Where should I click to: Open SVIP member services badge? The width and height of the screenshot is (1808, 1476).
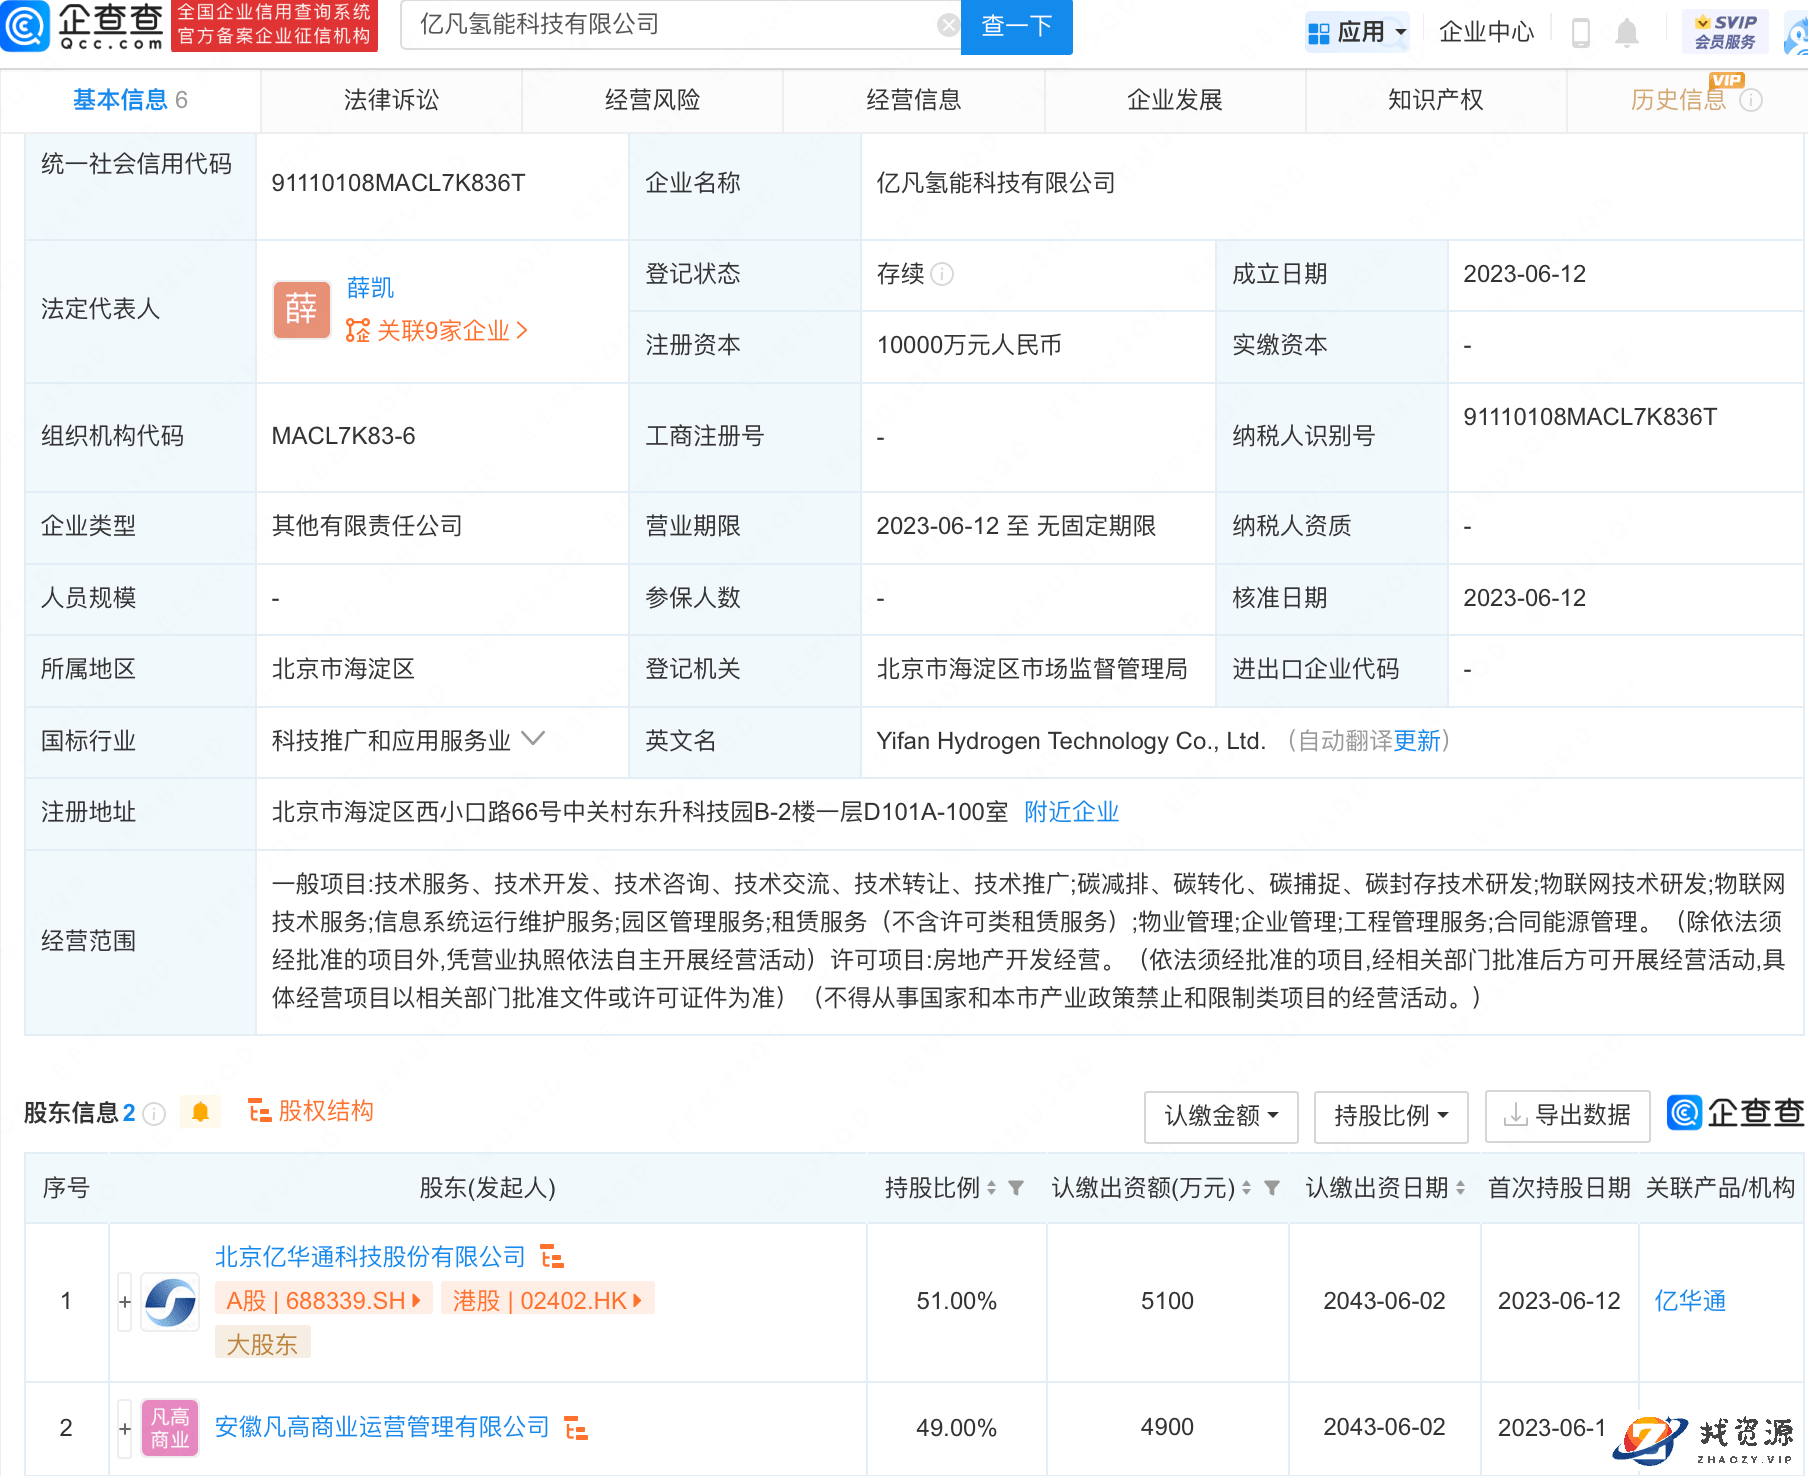tap(1725, 32)
